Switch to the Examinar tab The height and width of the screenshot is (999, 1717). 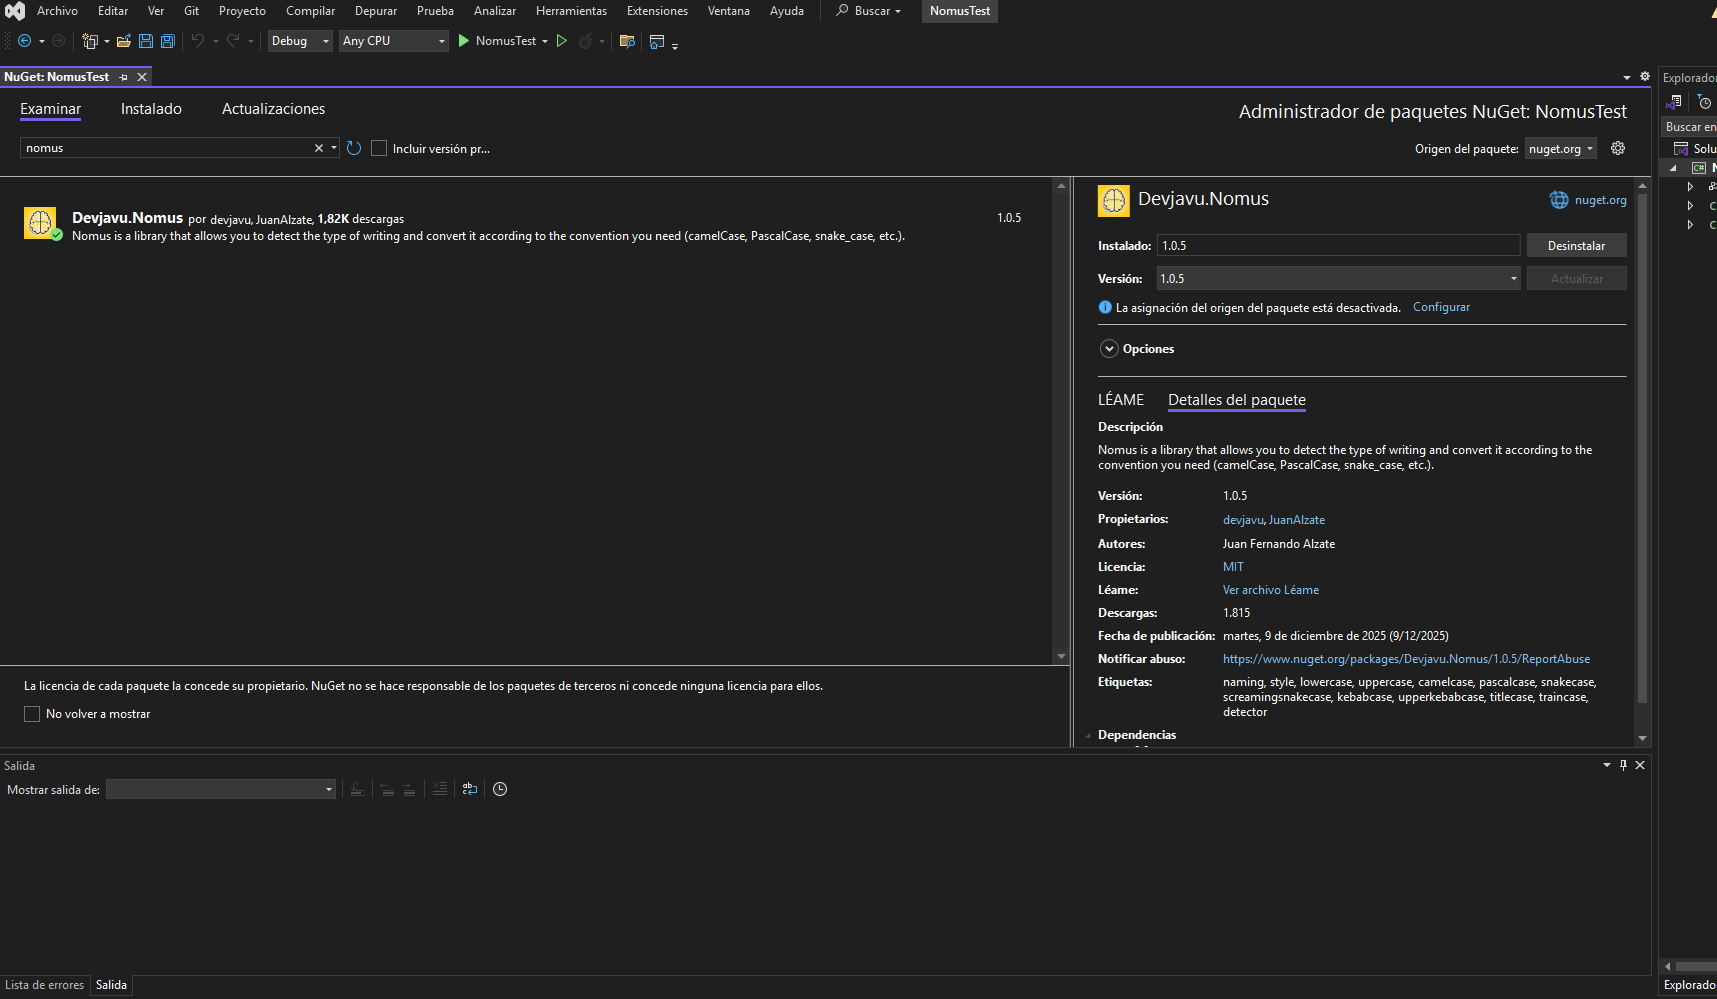[x=50, y=109]
